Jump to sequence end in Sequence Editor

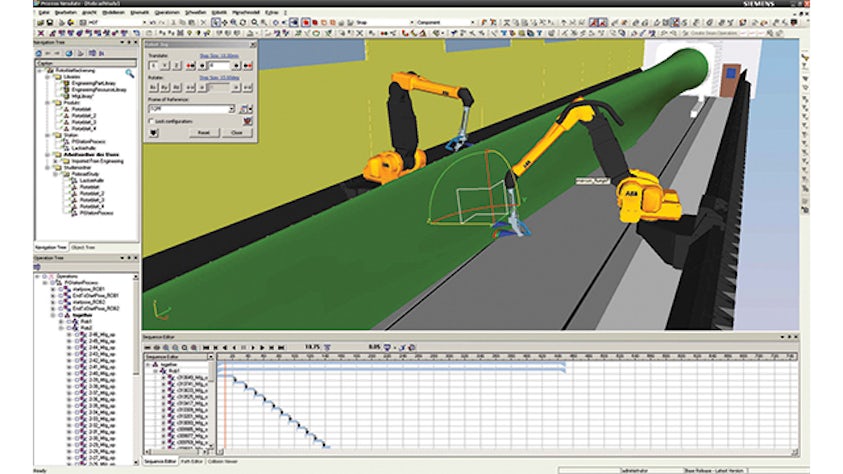pyautogui.click(x=281, y=348)
